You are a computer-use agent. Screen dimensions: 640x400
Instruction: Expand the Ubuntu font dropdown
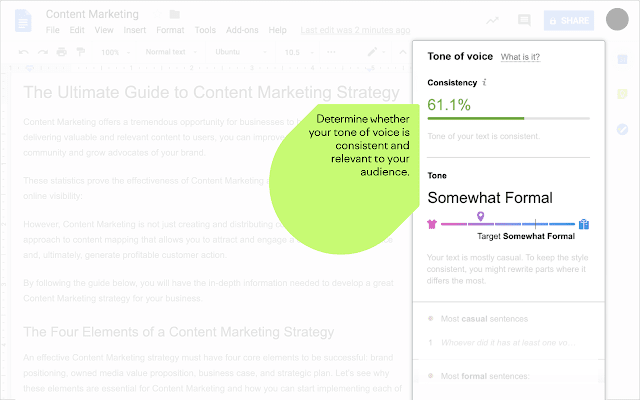click(x=241, y=52)
